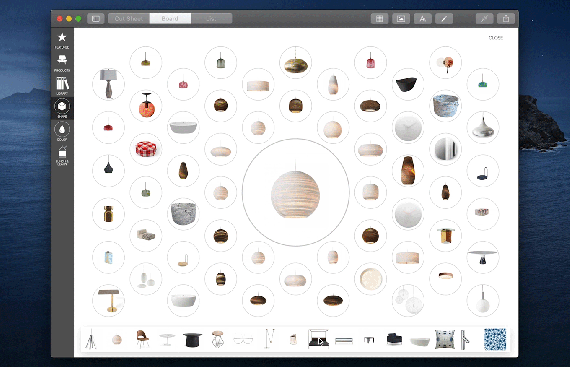Open the Library books icon in sidebar
The height and width of the screenshot is (367, 570).
62,86
